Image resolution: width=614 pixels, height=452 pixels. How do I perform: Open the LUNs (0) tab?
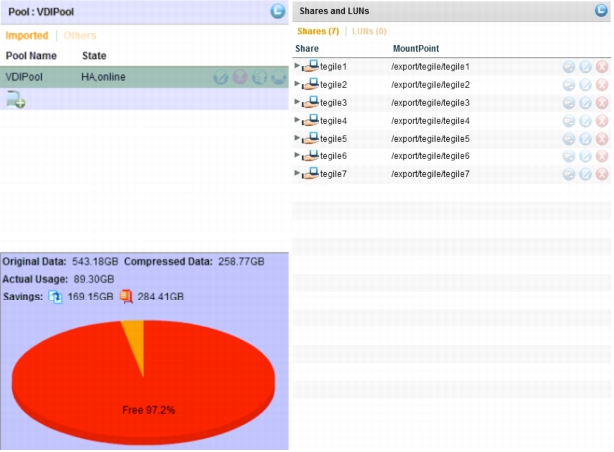point(369,31)
